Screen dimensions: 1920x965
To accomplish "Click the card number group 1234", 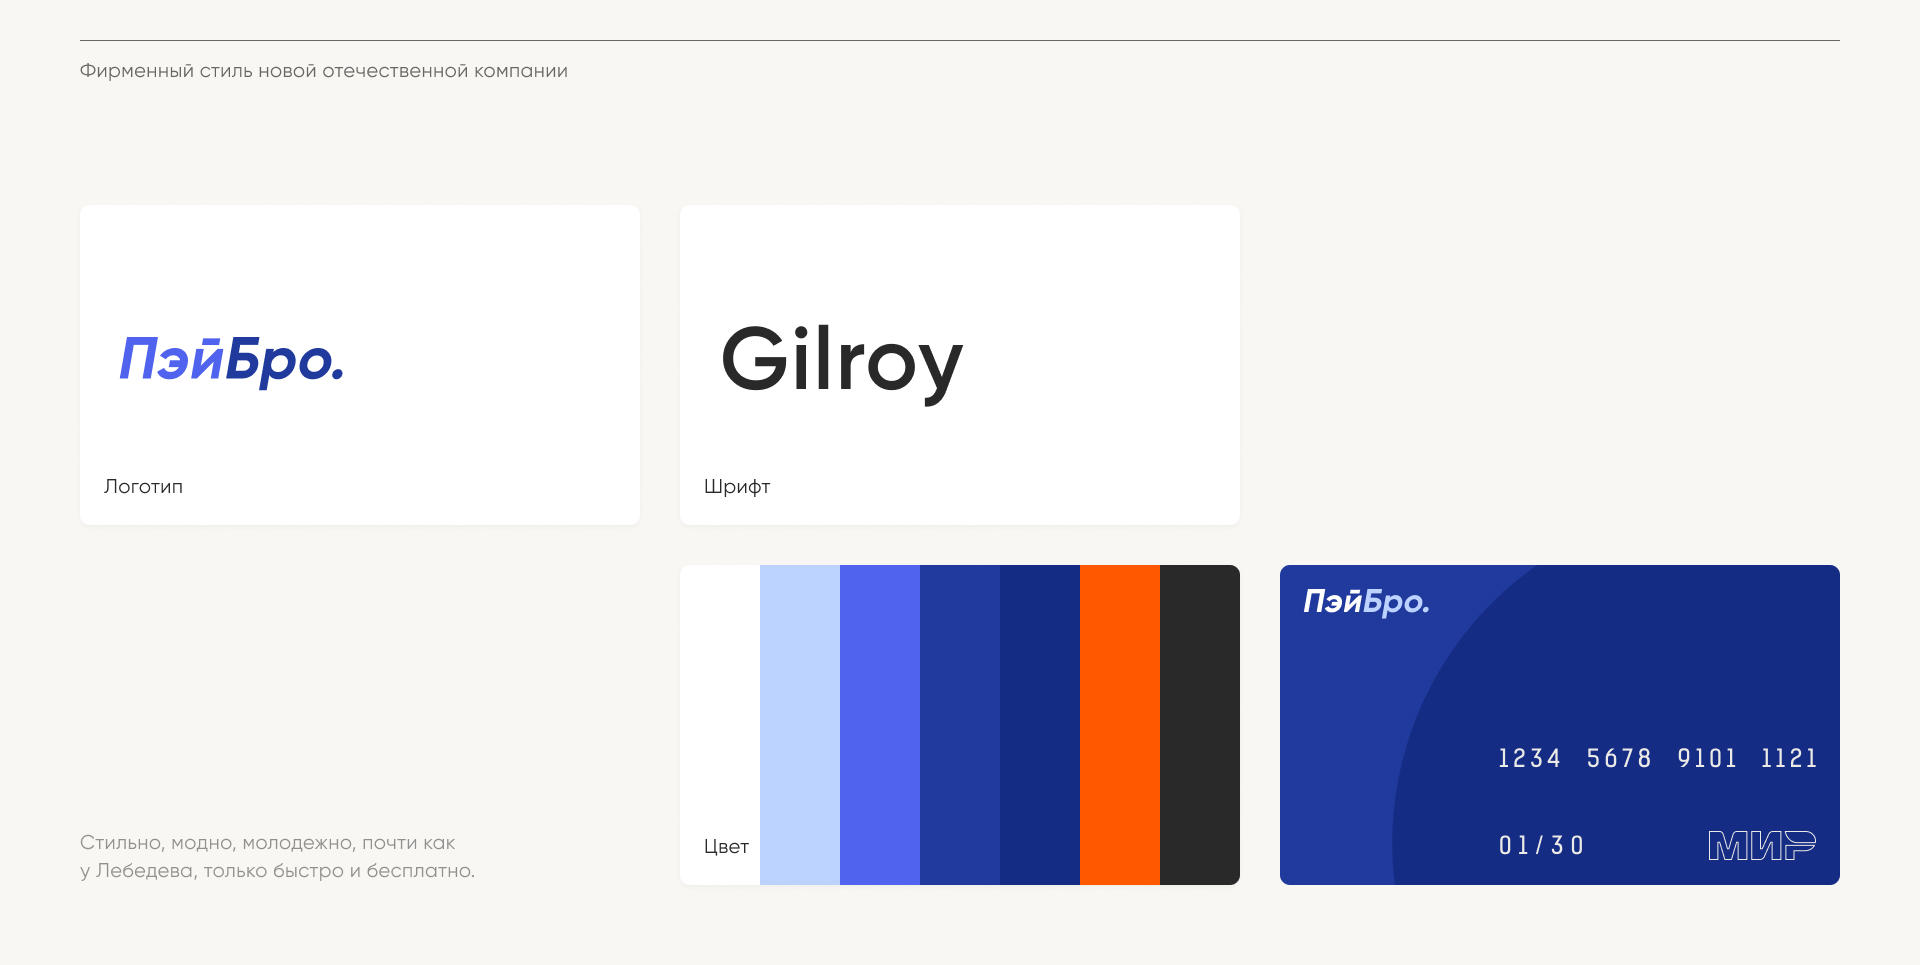I will coord(1529,759).
